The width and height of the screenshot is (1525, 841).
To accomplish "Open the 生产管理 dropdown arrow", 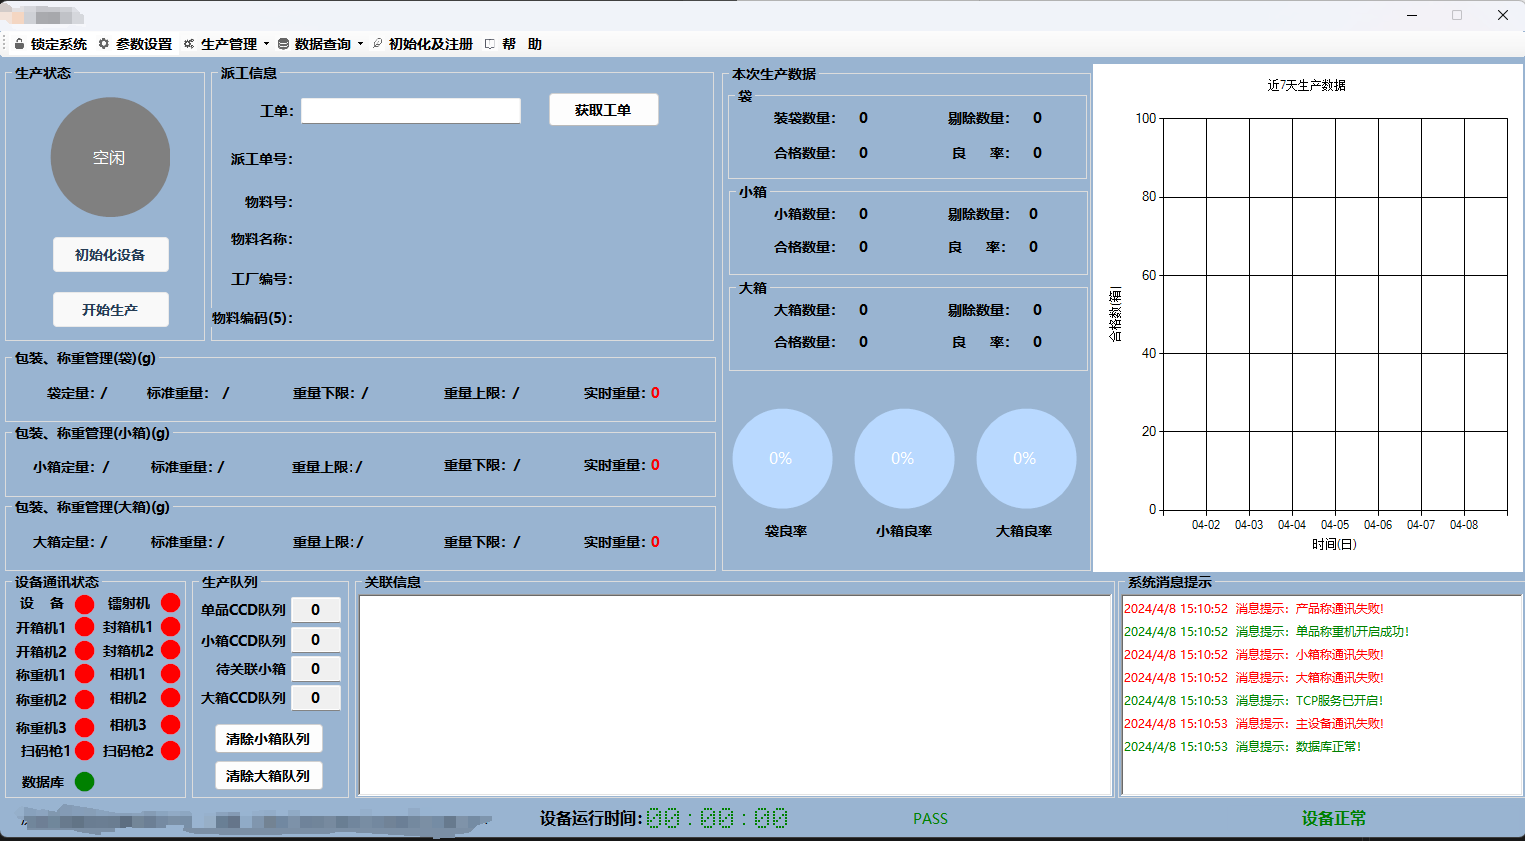I will click(266, 44).
